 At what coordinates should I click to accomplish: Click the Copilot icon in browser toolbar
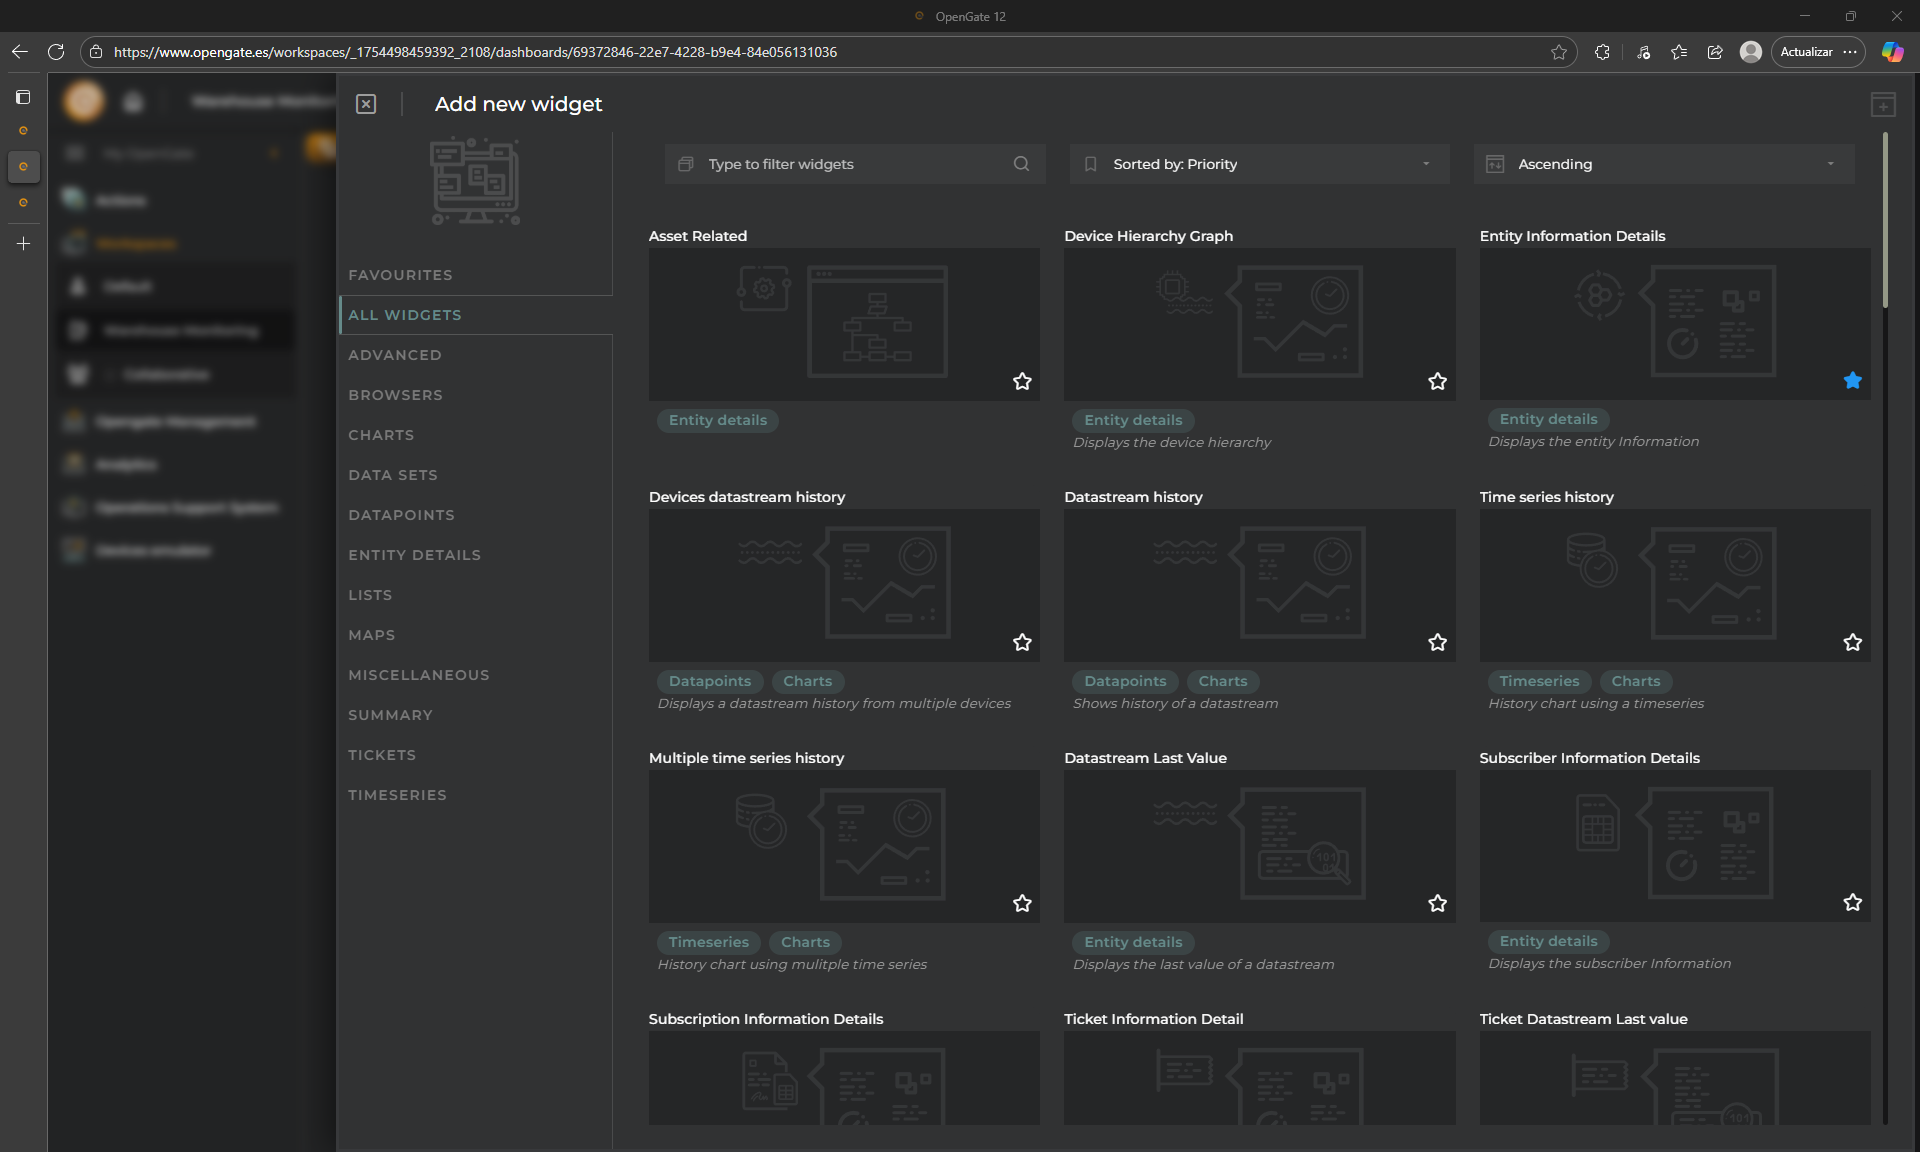point(1892,52)
